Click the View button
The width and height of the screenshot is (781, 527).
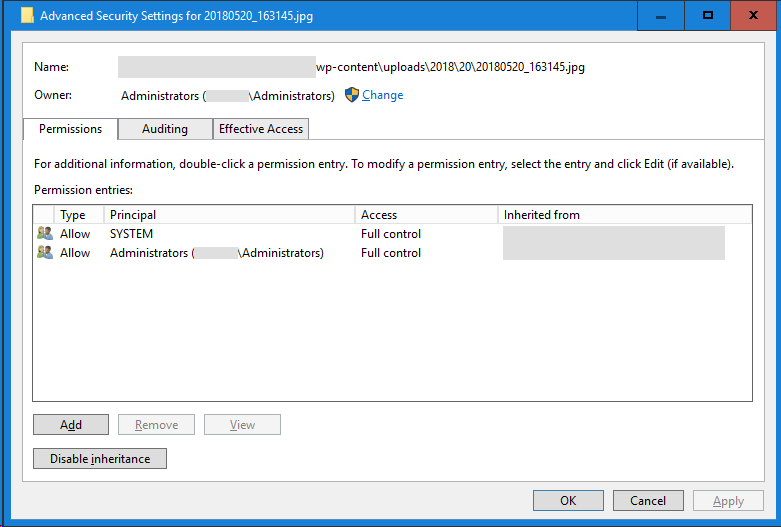tap(242, 424)
